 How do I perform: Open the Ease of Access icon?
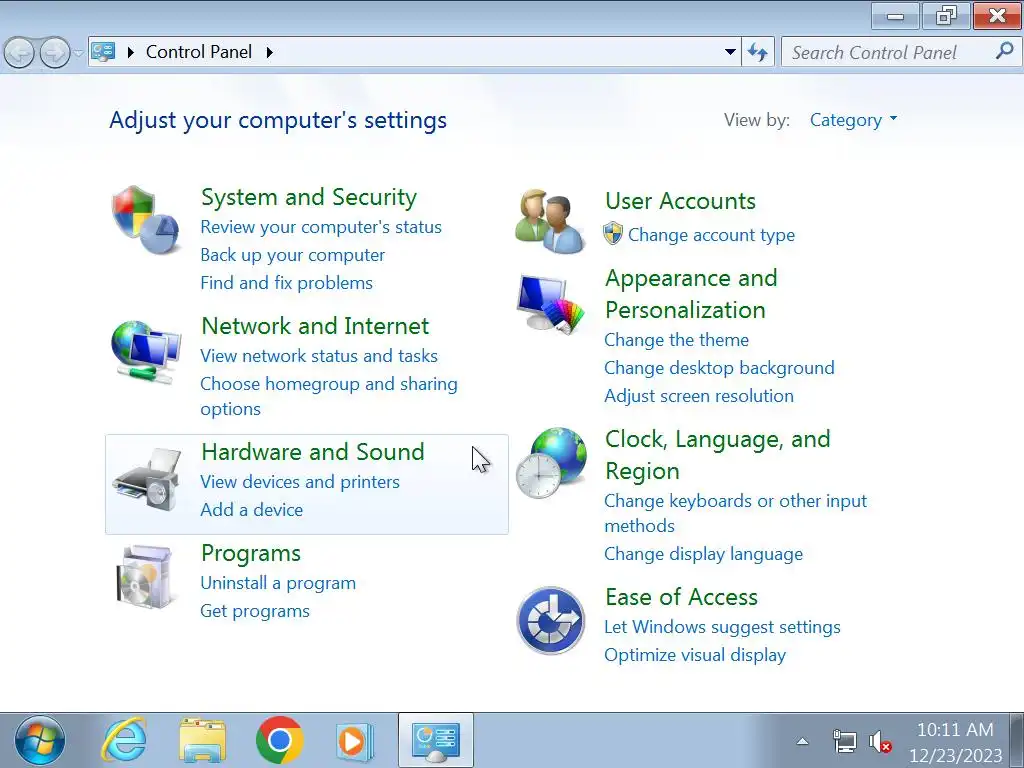(x=551, y=620)
